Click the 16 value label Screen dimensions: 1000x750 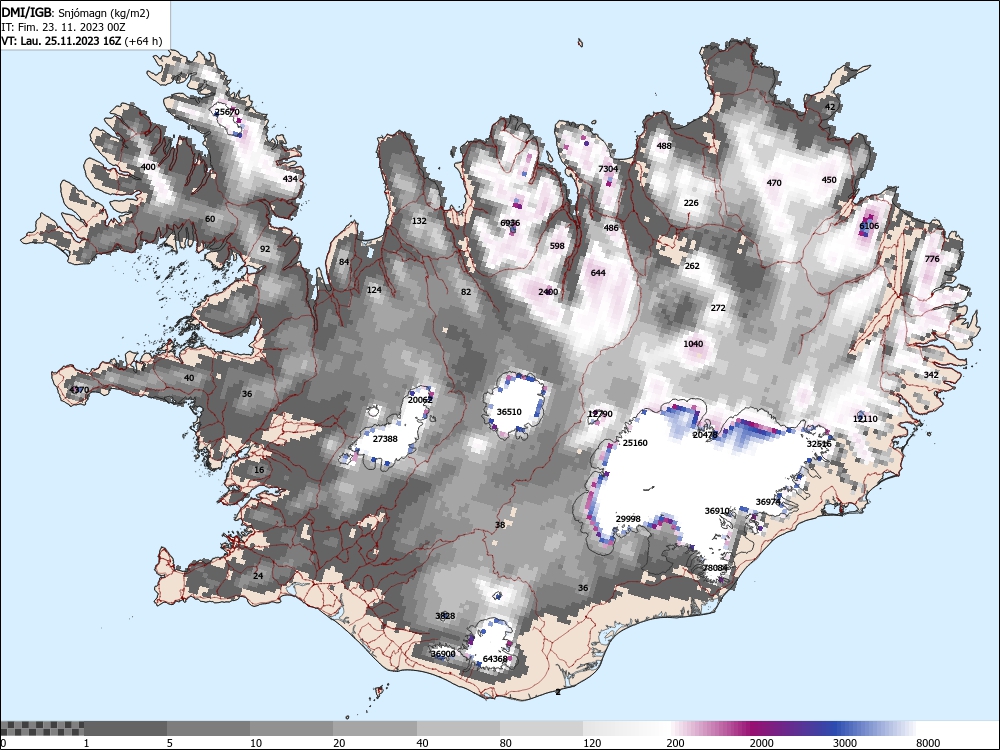(x=259, y=470)
